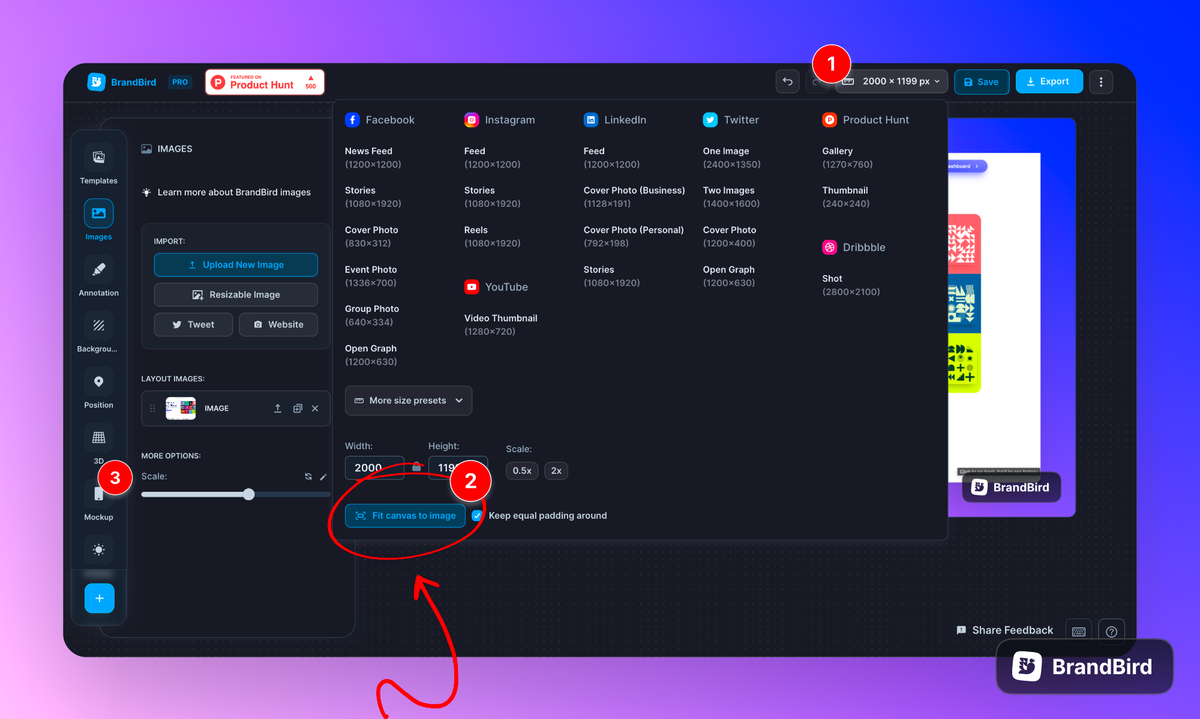Choose Facebook Event Photo preset
The image size is (1200, 719).
tap(371, 276)
